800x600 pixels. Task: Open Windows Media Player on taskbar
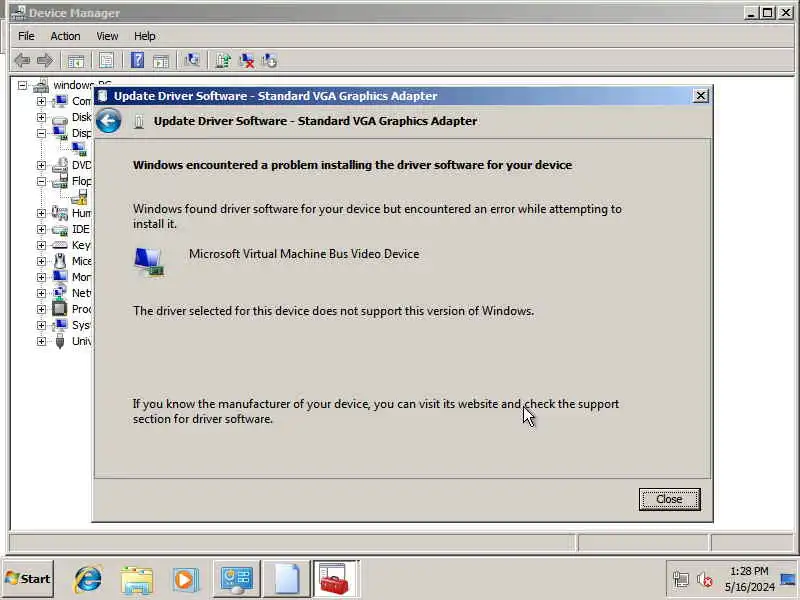click(185, 580)
